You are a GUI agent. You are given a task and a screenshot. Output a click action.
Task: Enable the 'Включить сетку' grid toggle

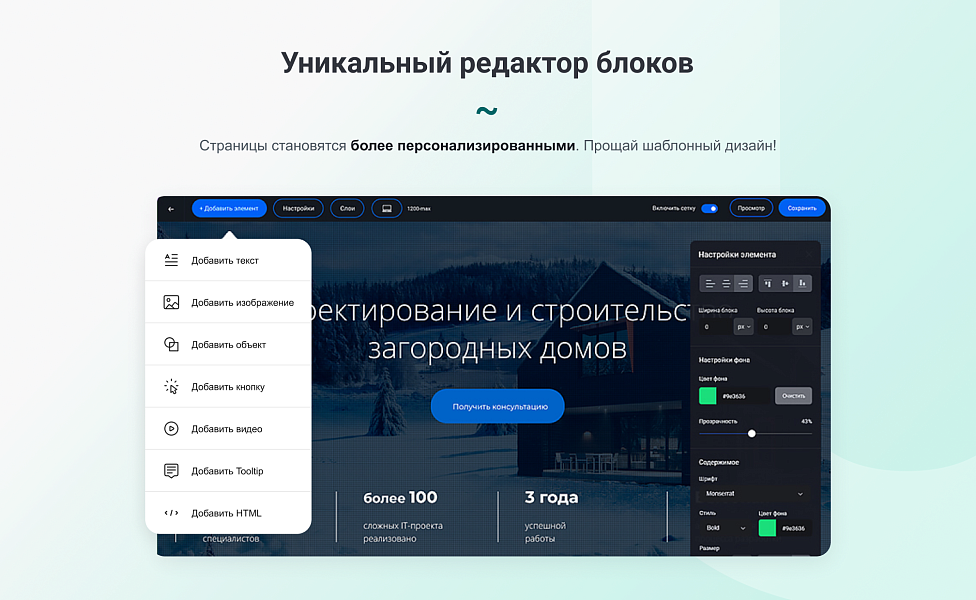(x=710, y=208)
